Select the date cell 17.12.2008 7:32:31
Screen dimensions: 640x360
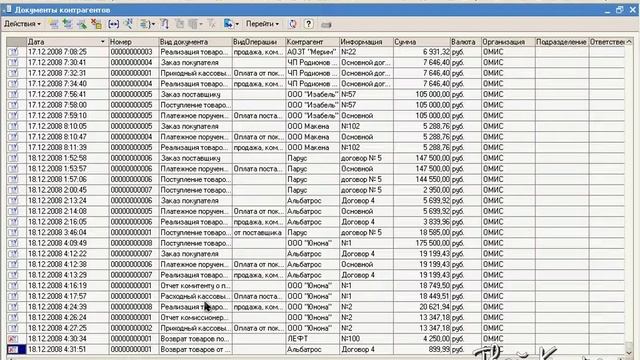pos(67,73)
